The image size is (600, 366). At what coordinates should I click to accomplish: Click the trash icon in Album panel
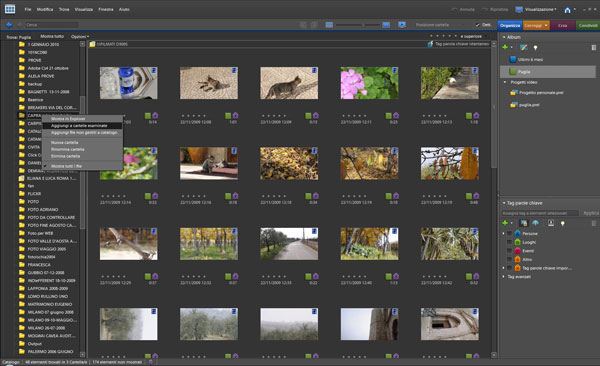pos(593,47)
